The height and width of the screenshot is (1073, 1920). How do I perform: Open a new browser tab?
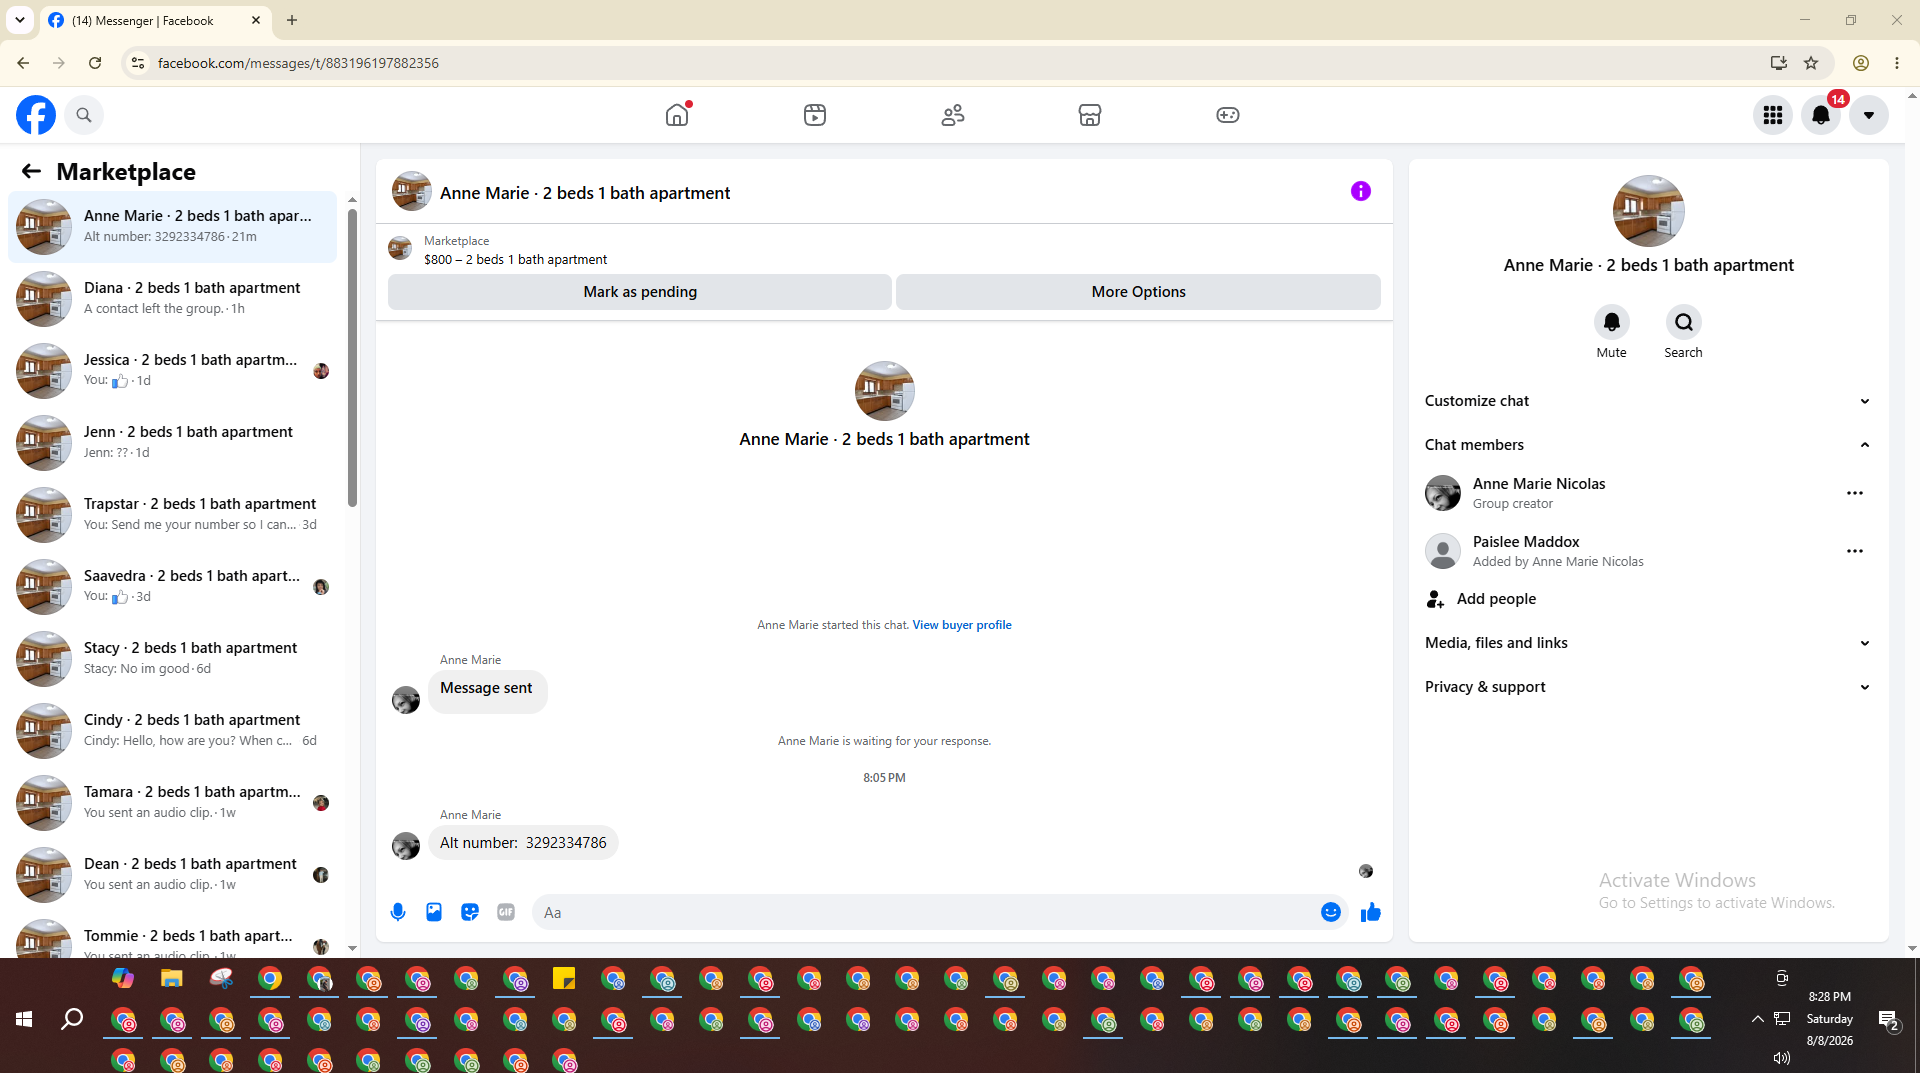pos(292,20)
